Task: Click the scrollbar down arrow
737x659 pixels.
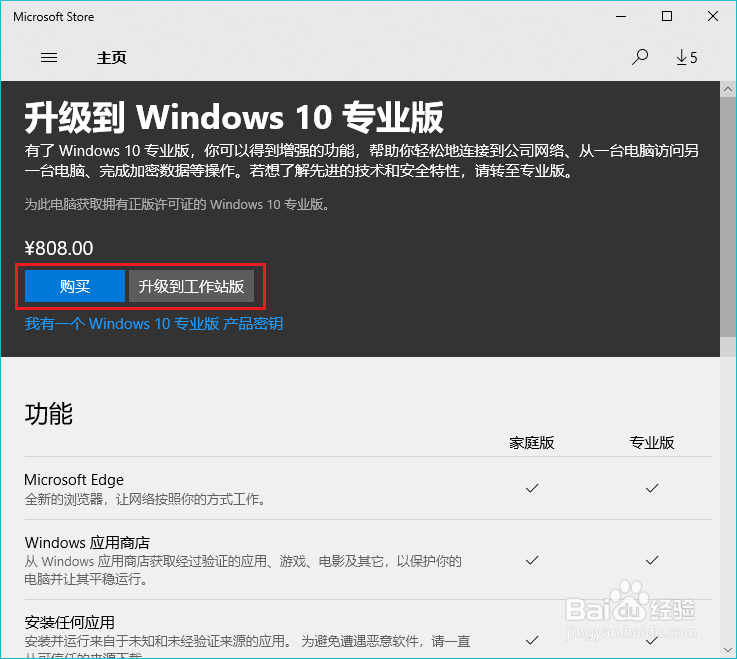Action: (728, 651)
